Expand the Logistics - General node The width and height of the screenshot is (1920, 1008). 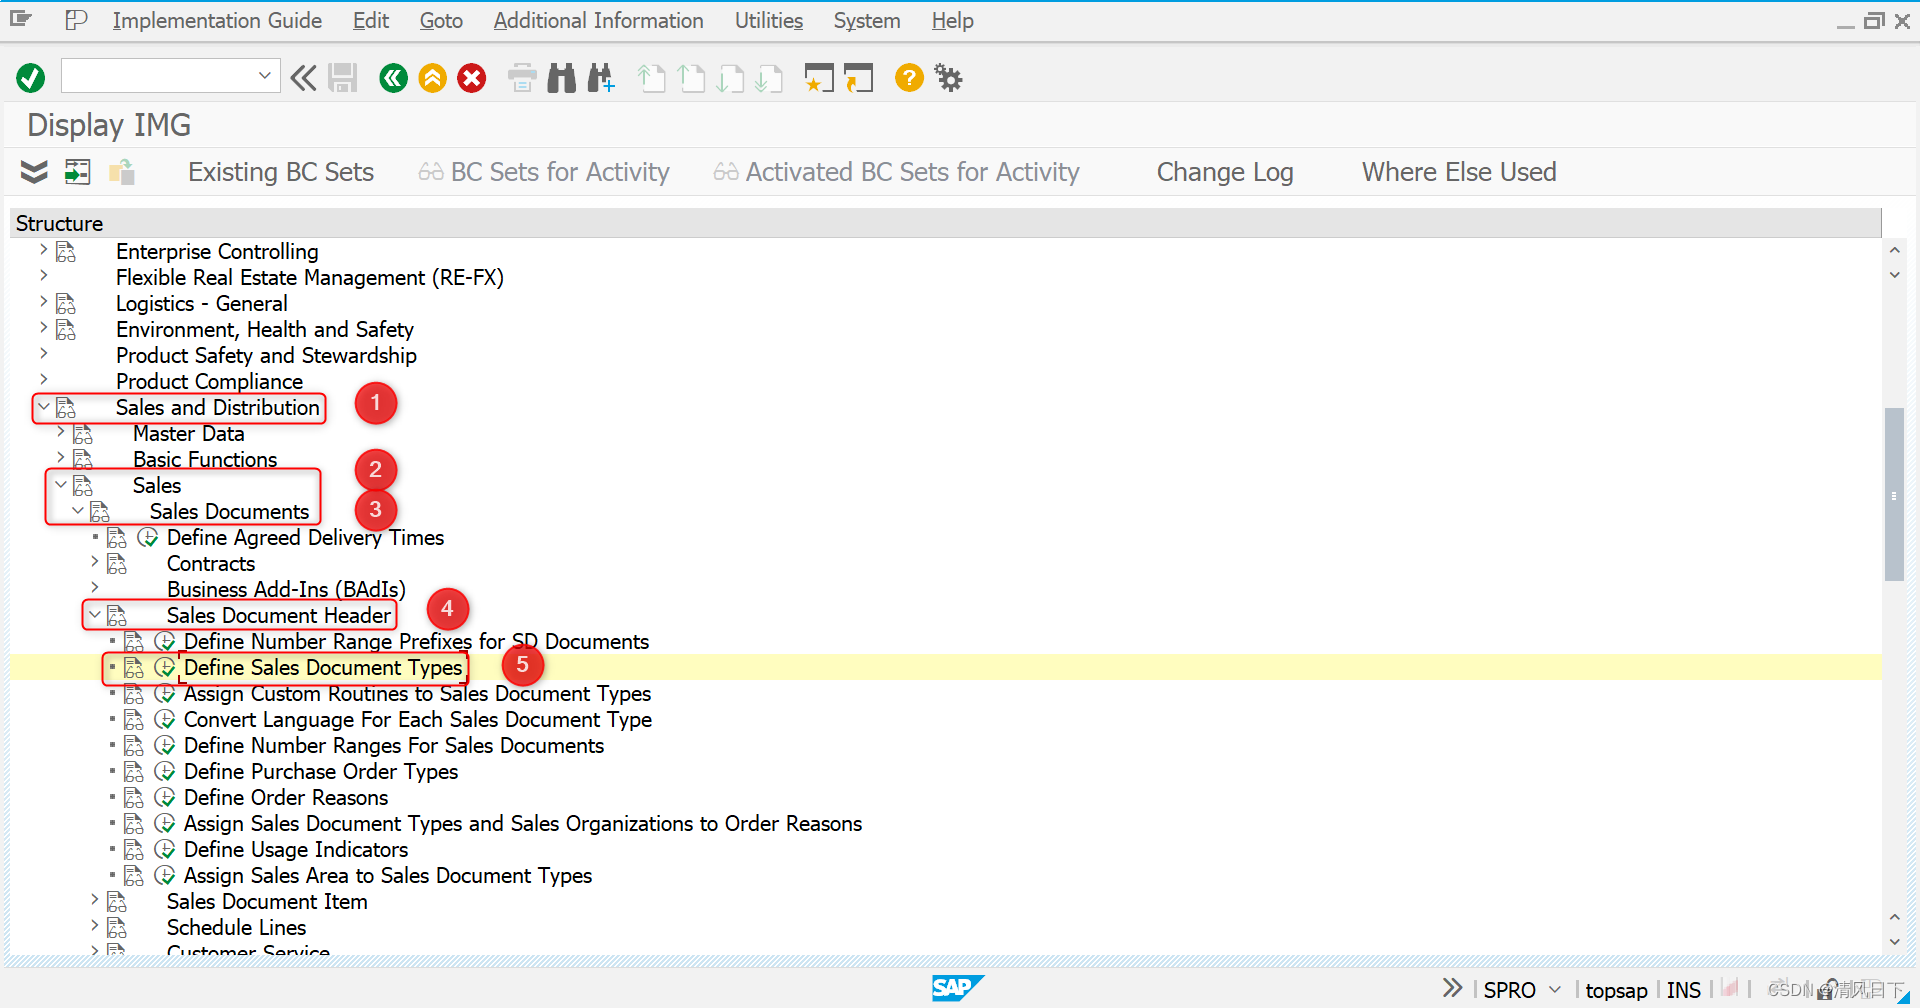click(x=44, y=303)
